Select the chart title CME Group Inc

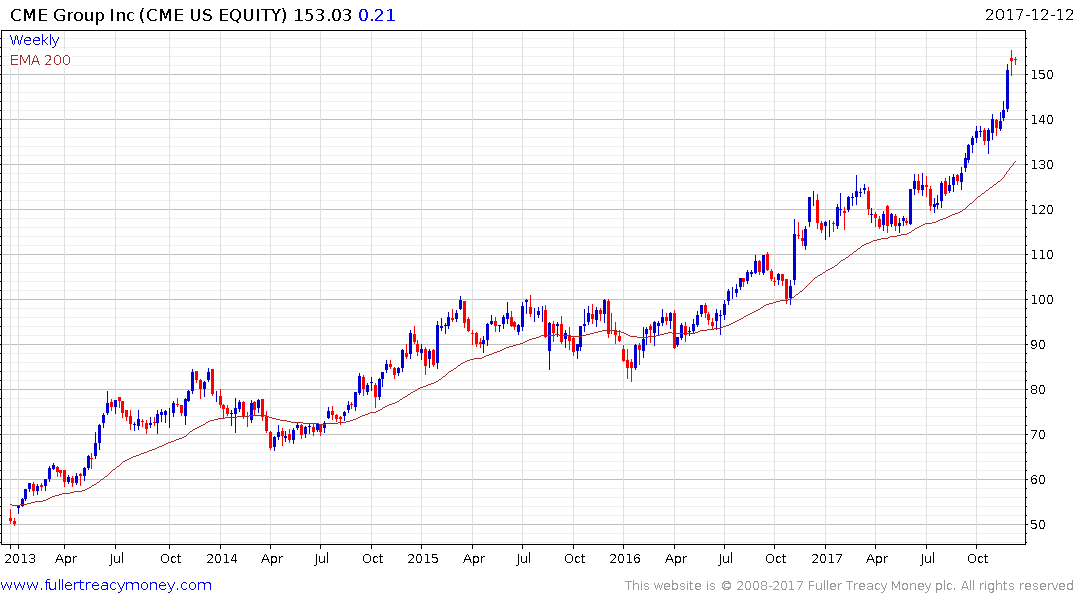click(x=72, y=15)
